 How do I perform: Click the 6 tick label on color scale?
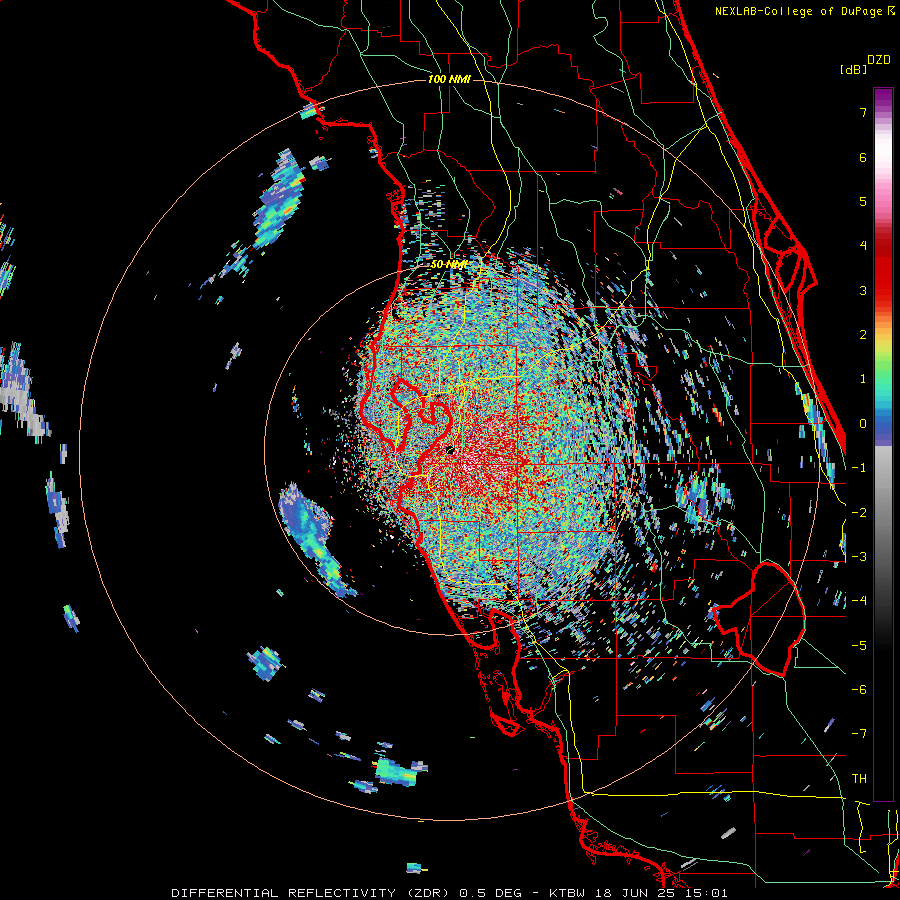click(x=863, y=157)
